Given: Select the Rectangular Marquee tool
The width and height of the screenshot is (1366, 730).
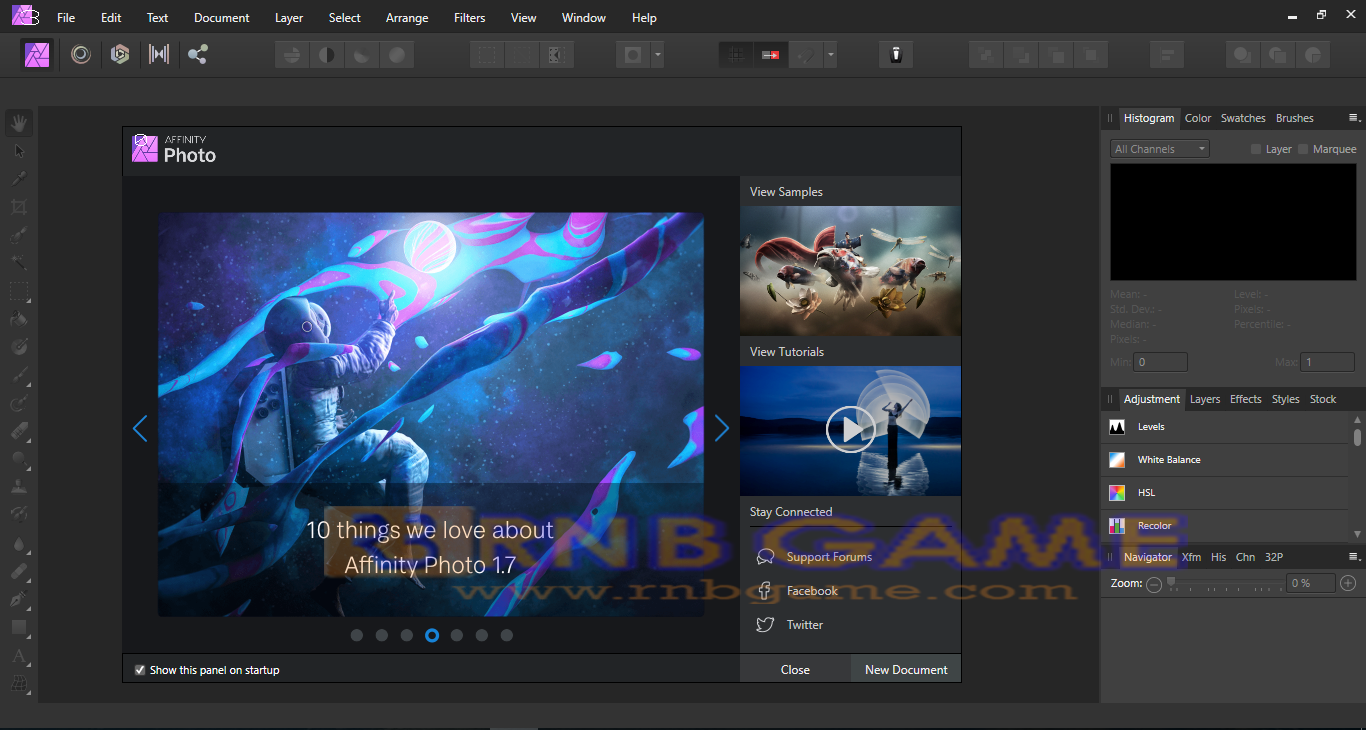Looking at the screenshot, I should (19, 291).
